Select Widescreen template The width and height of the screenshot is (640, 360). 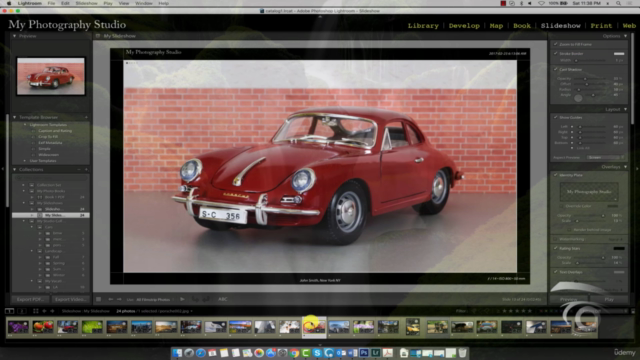49,155
